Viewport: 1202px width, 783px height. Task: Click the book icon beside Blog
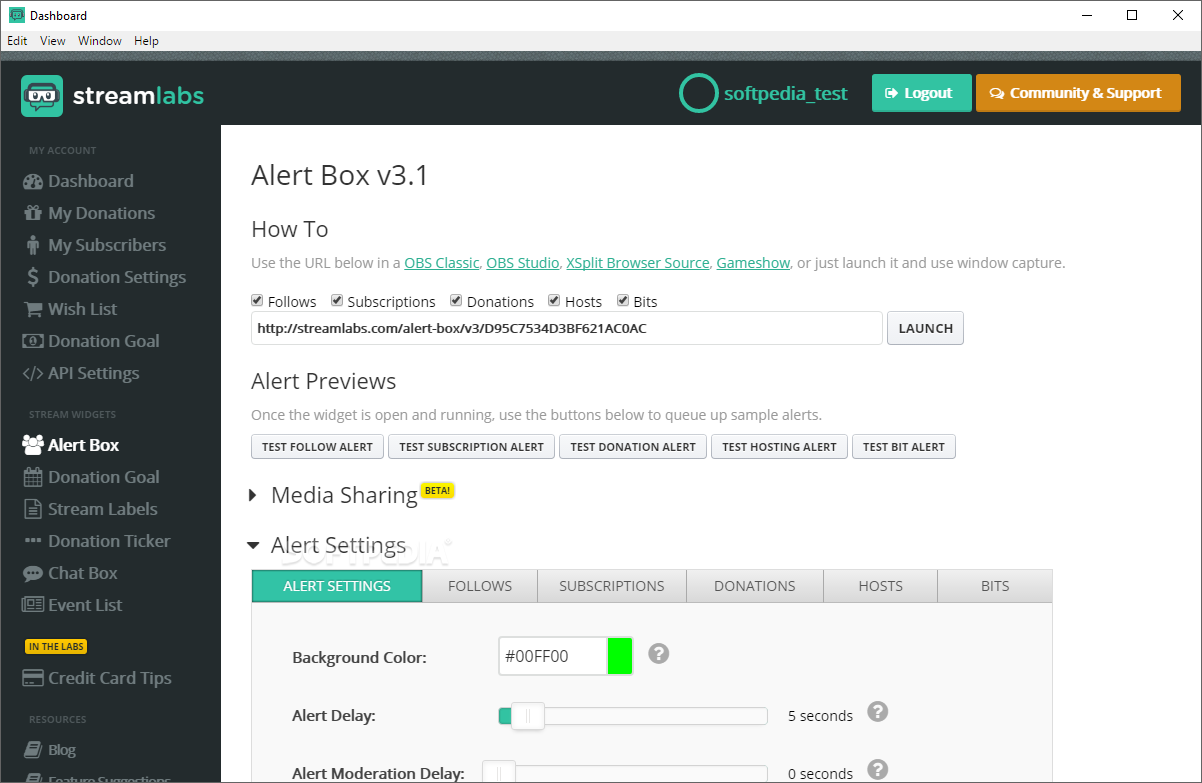(33, 750)
